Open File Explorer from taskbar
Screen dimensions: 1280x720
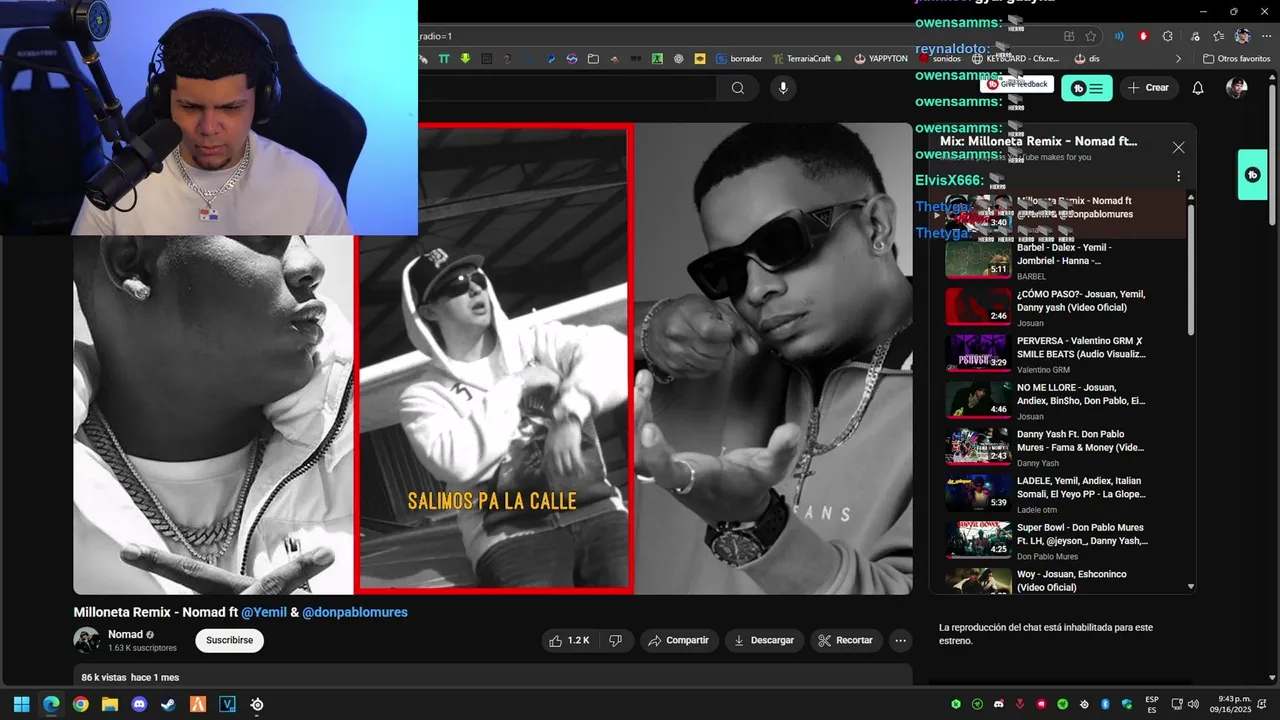[110, 704]
